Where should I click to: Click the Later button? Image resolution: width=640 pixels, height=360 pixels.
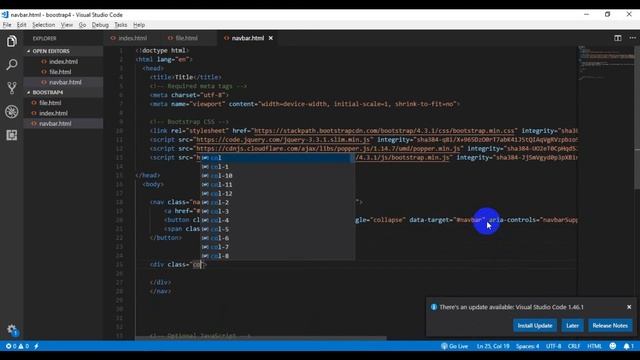[572, 326]
